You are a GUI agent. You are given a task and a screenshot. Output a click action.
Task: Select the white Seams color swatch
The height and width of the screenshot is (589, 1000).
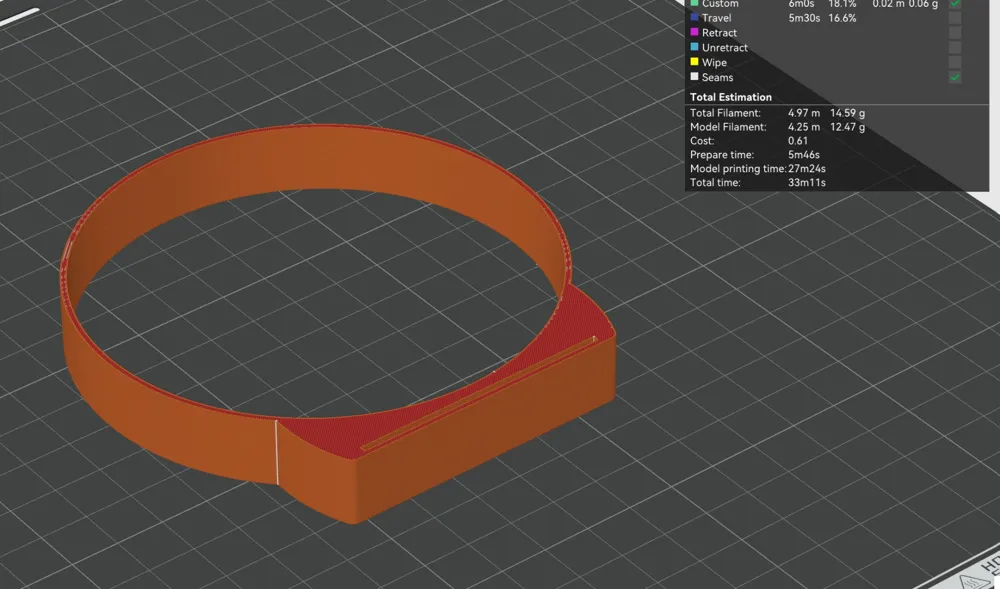tap(695, 76)
